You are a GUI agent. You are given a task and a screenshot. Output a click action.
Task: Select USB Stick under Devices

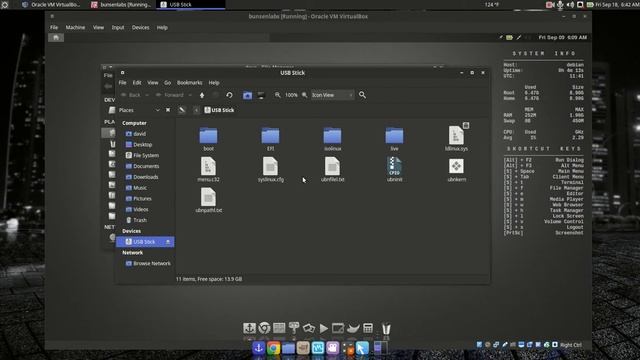(x=145, y=242)
